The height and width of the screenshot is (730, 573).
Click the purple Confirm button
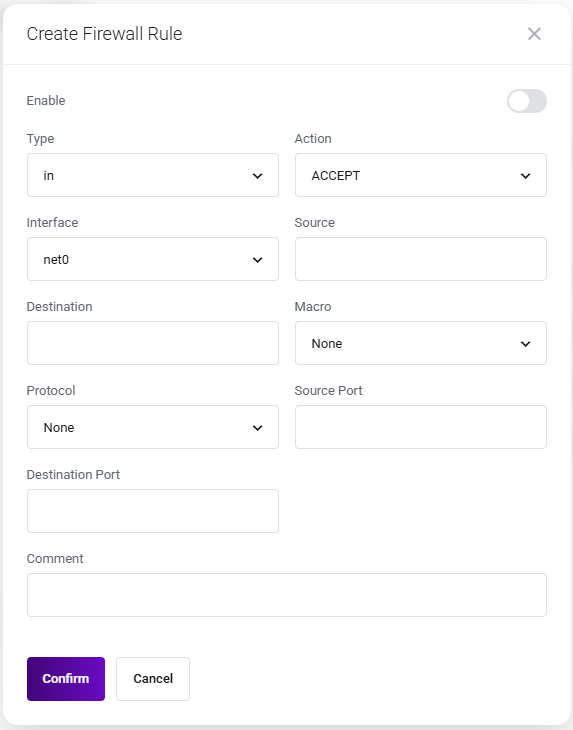point(66,679)
